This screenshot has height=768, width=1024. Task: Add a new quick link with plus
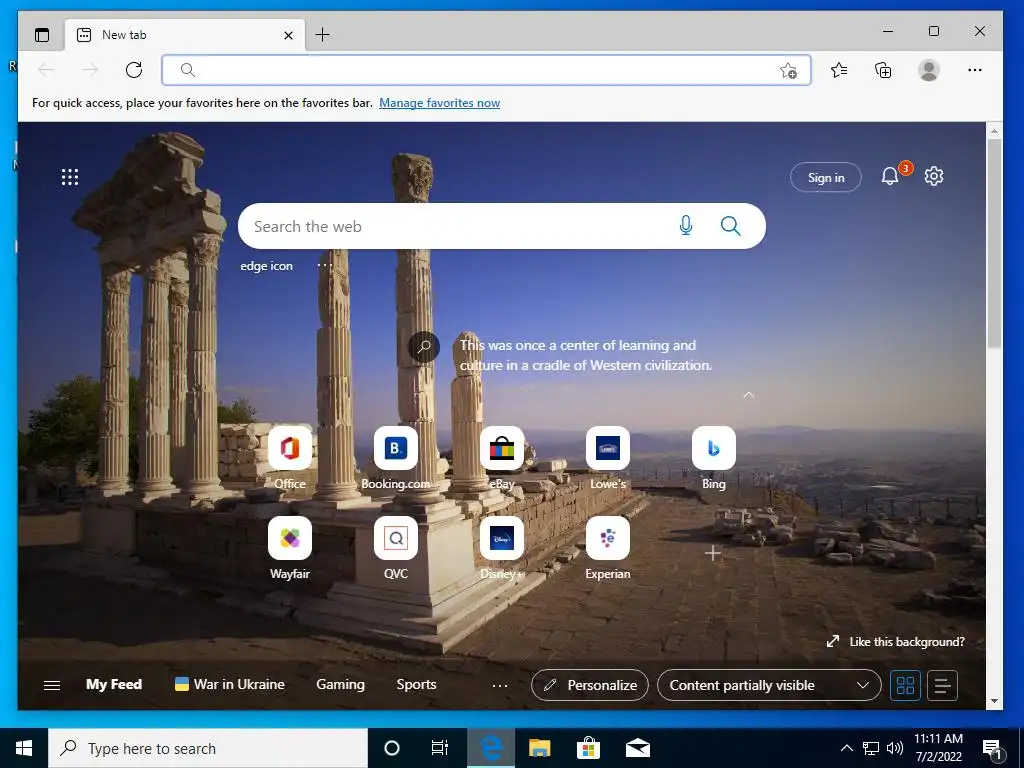713,554
